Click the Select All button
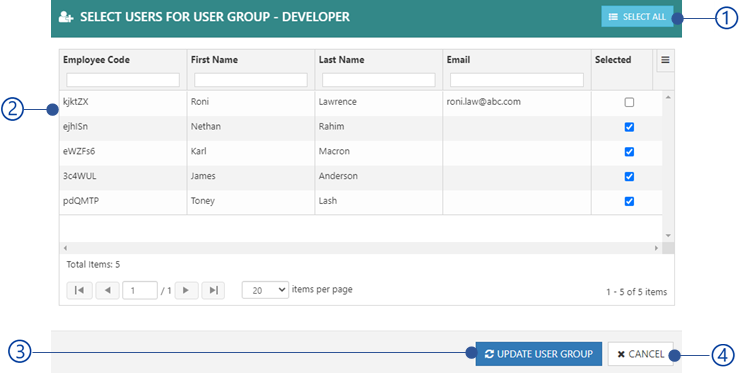This screenshot has height=373, width=741. 637,17
